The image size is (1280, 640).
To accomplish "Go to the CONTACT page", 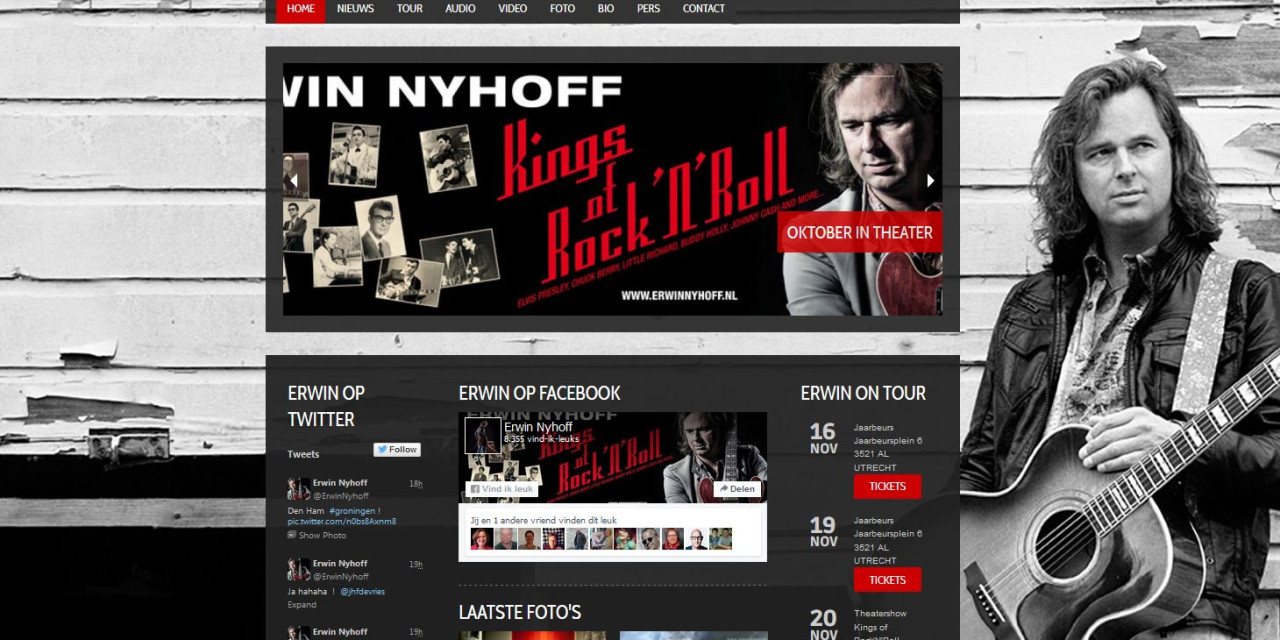I will [x=704, y=9].
